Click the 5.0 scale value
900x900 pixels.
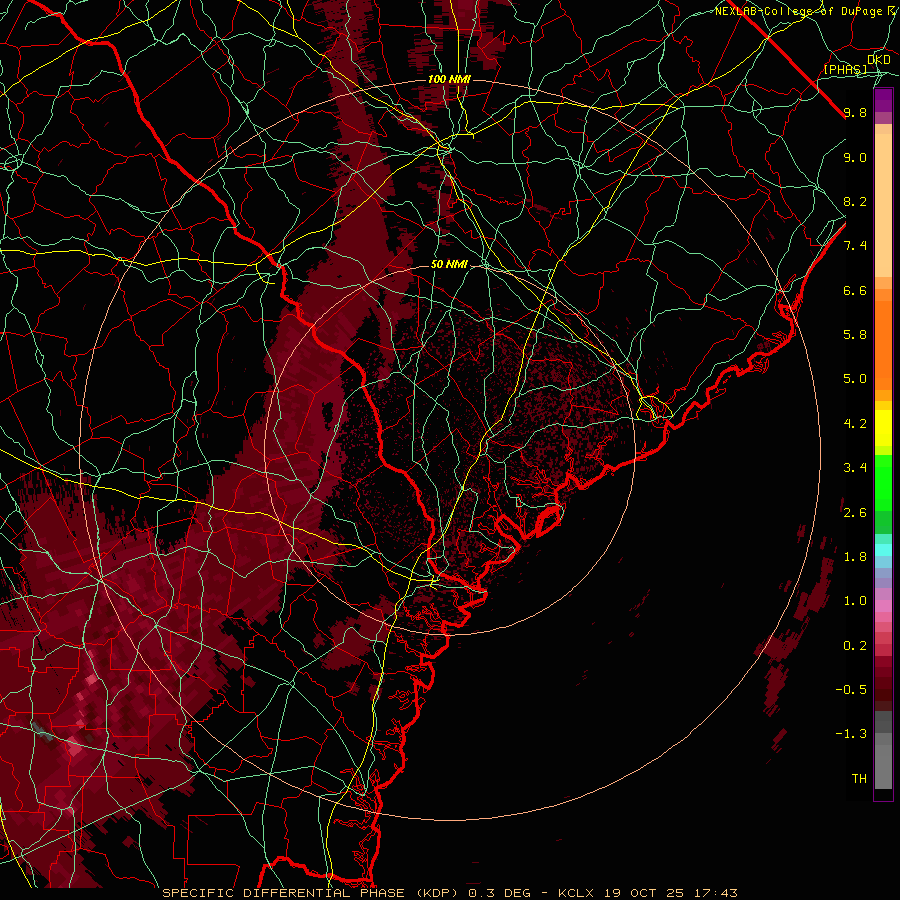855,379
